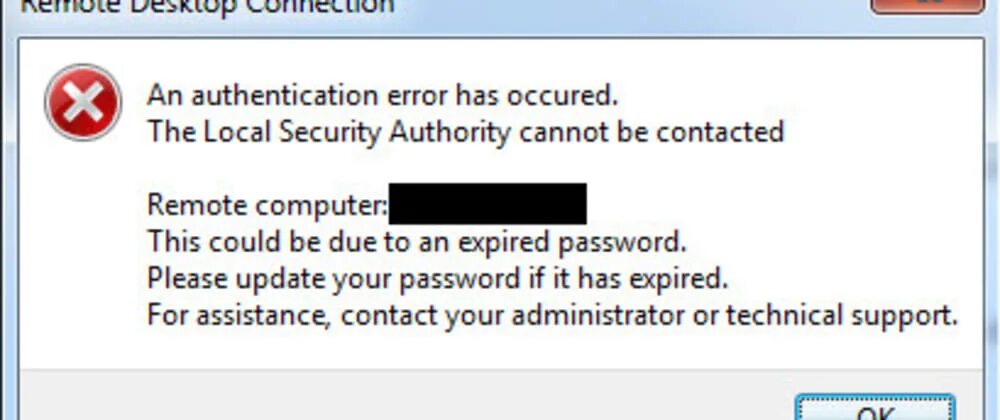Close the Remote Desktop Connection dialog
This screenshot has width=1000, height=420.
pyautogui.click(x=928, y=5)
